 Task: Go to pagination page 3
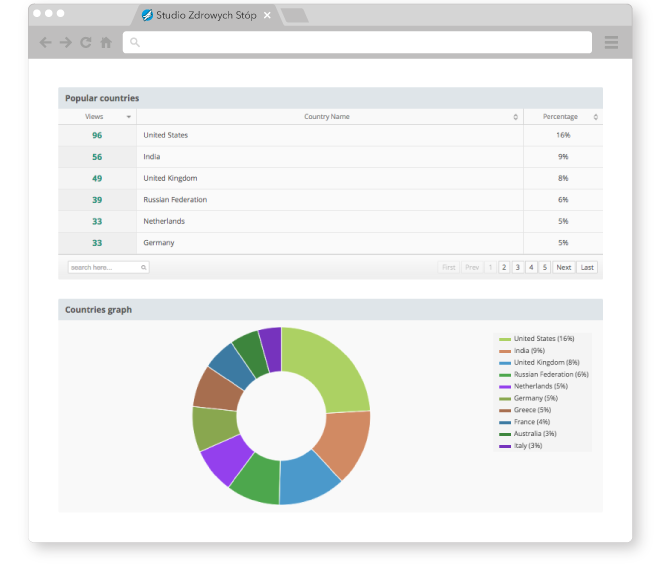click(x=518, y=267)
